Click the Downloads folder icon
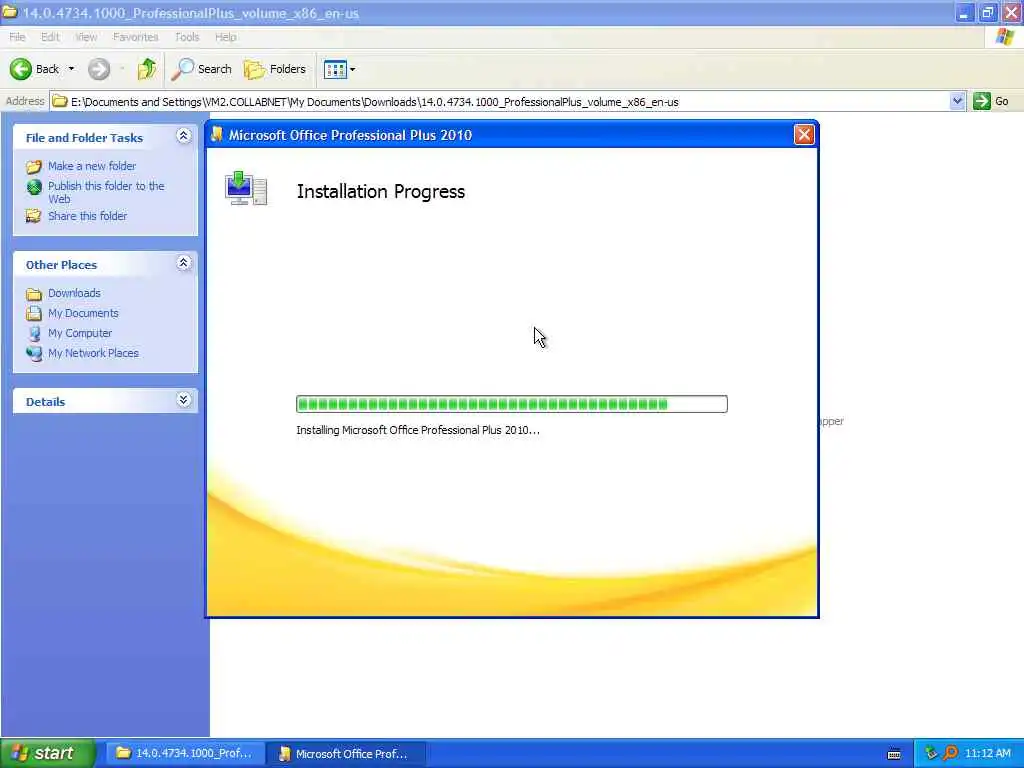The height and width of the screenshot is (768, 1024). [34, 294]
